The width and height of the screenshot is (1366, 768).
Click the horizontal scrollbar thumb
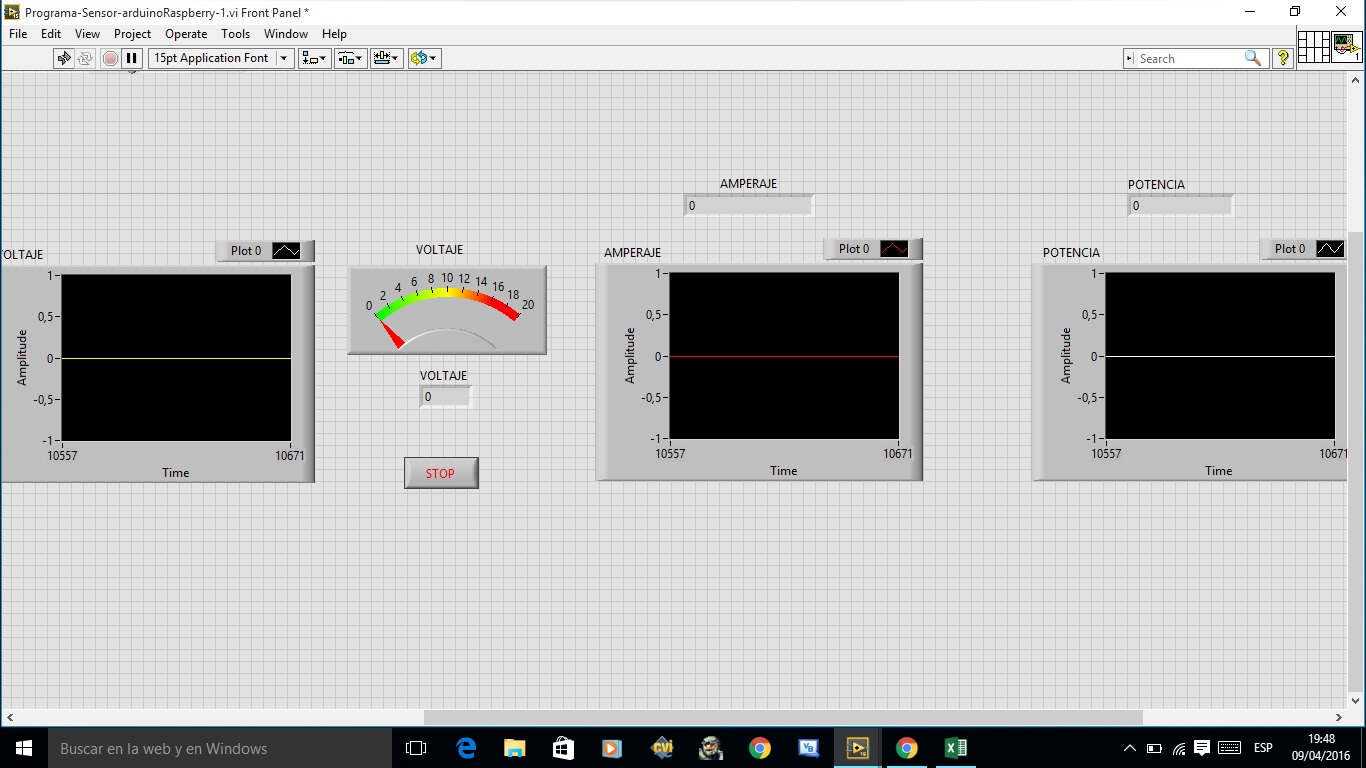pos(783,717)
